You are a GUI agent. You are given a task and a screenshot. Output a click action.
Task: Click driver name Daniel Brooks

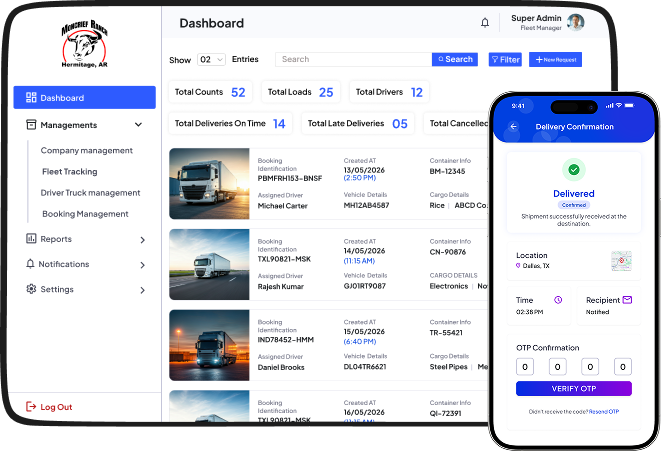click(281, 367)
